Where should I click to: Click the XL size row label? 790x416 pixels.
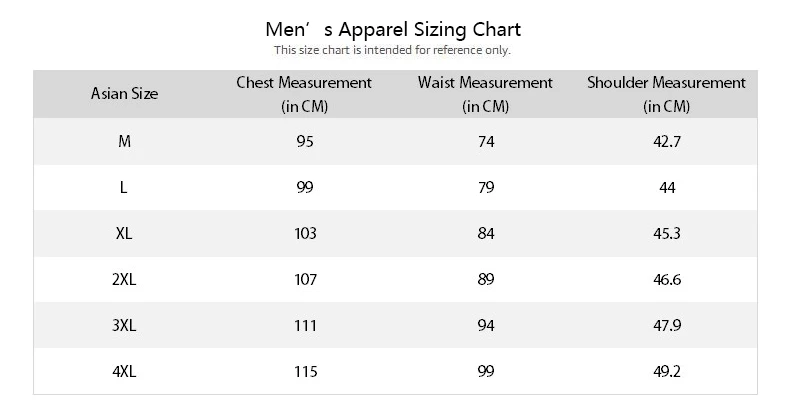click(x=124, y=233)
